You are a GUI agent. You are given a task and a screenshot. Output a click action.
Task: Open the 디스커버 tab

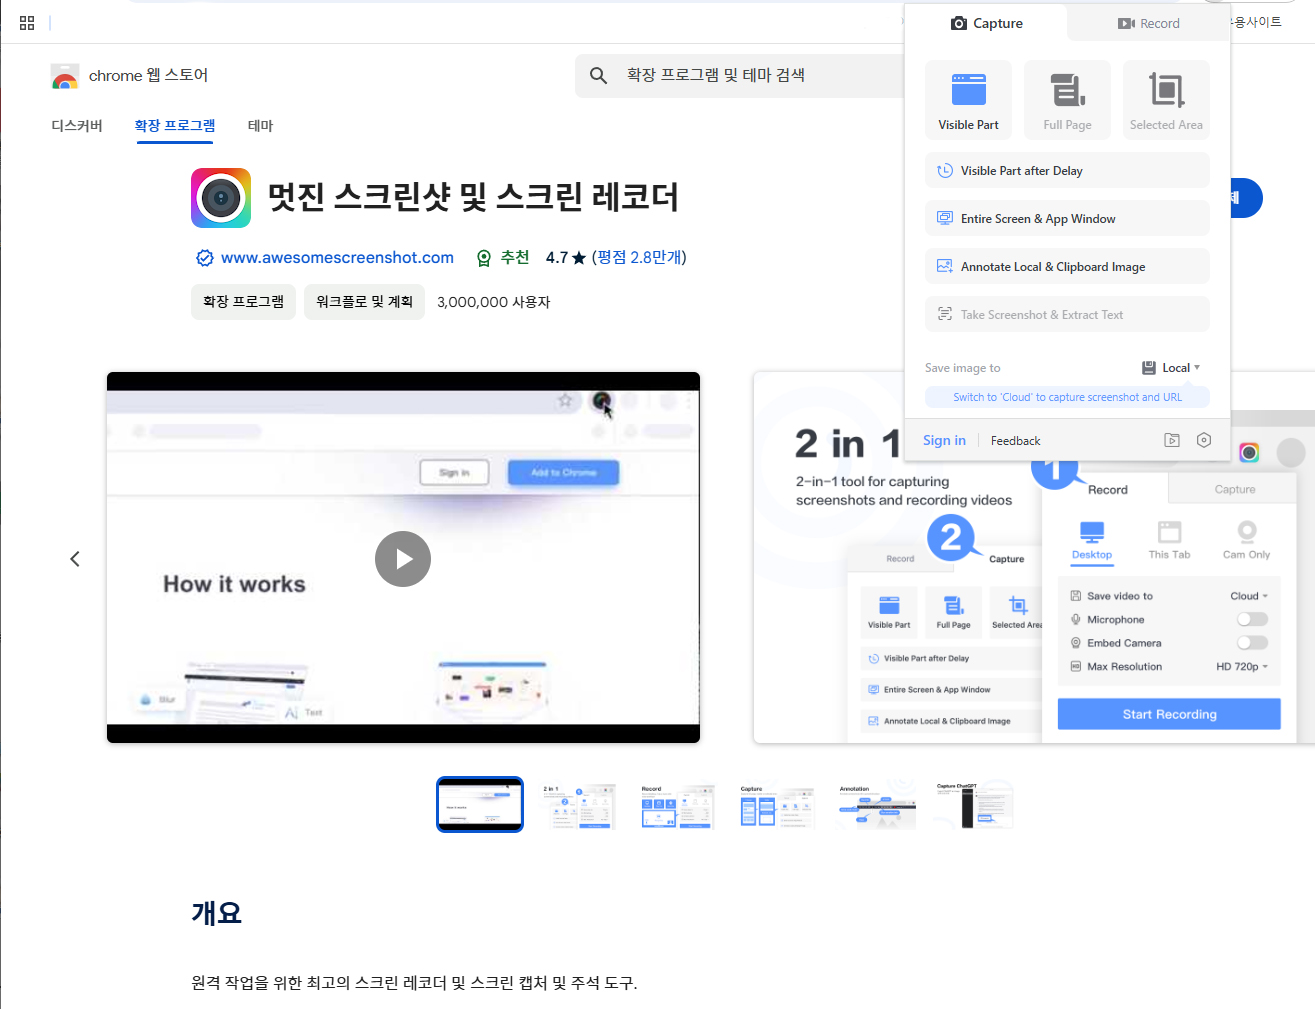click(77, 125)
